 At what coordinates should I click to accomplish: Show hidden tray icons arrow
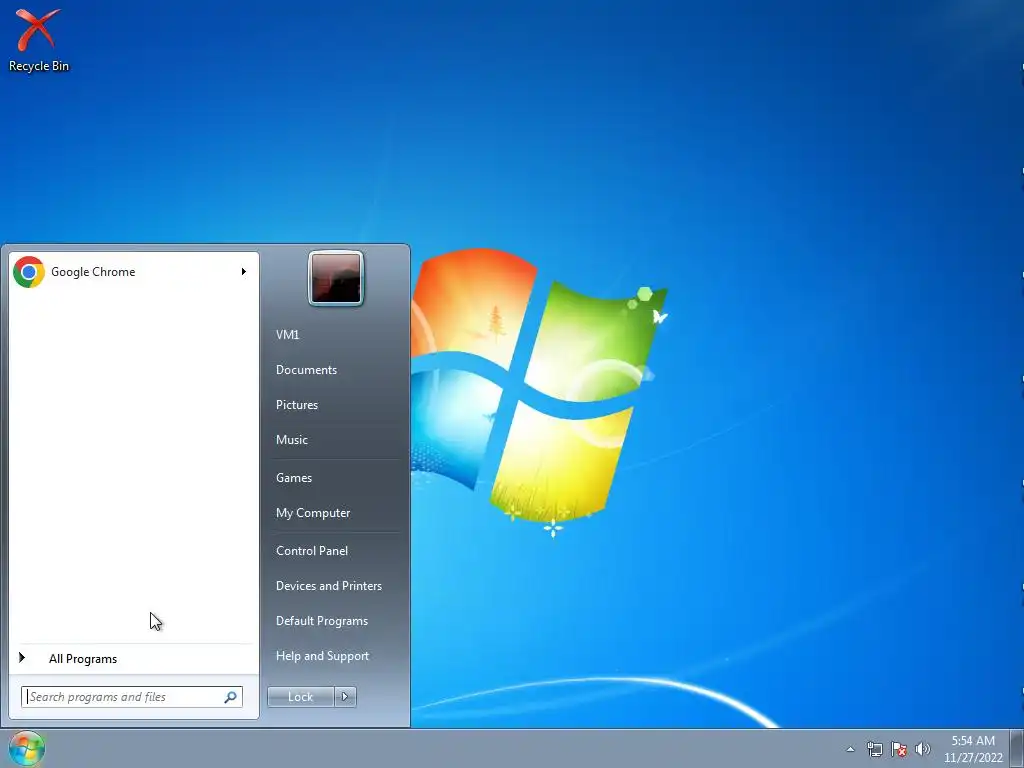click(850, 749)
